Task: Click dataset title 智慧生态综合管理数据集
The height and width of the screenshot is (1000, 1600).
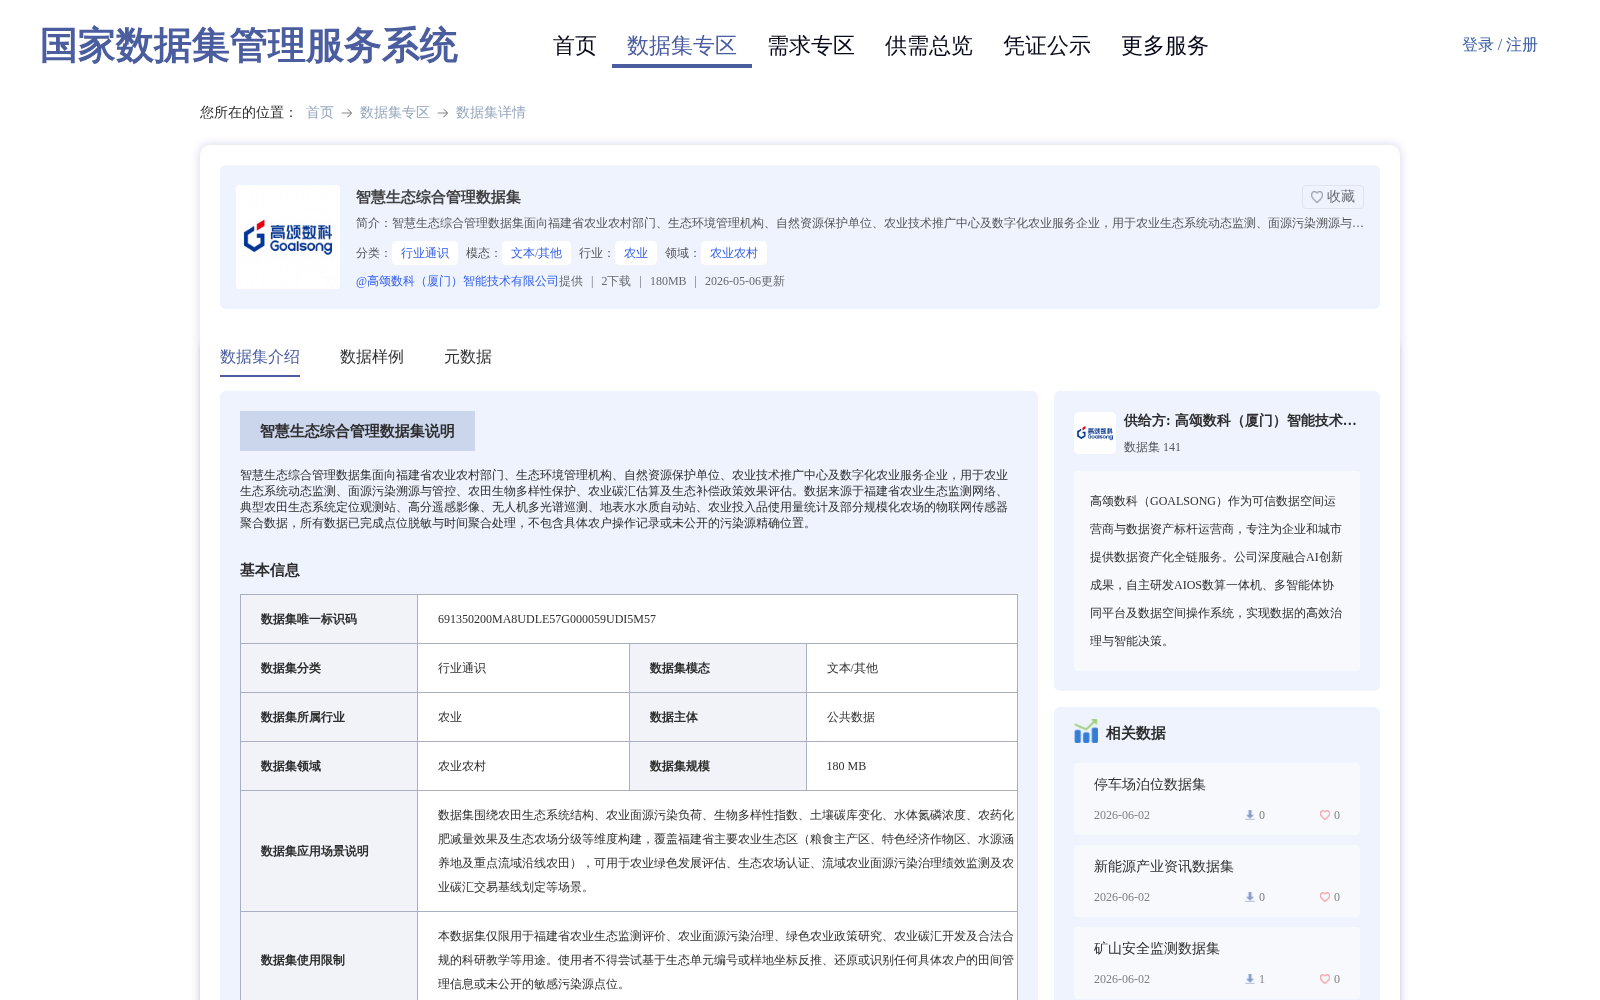Action: (438, 197)
